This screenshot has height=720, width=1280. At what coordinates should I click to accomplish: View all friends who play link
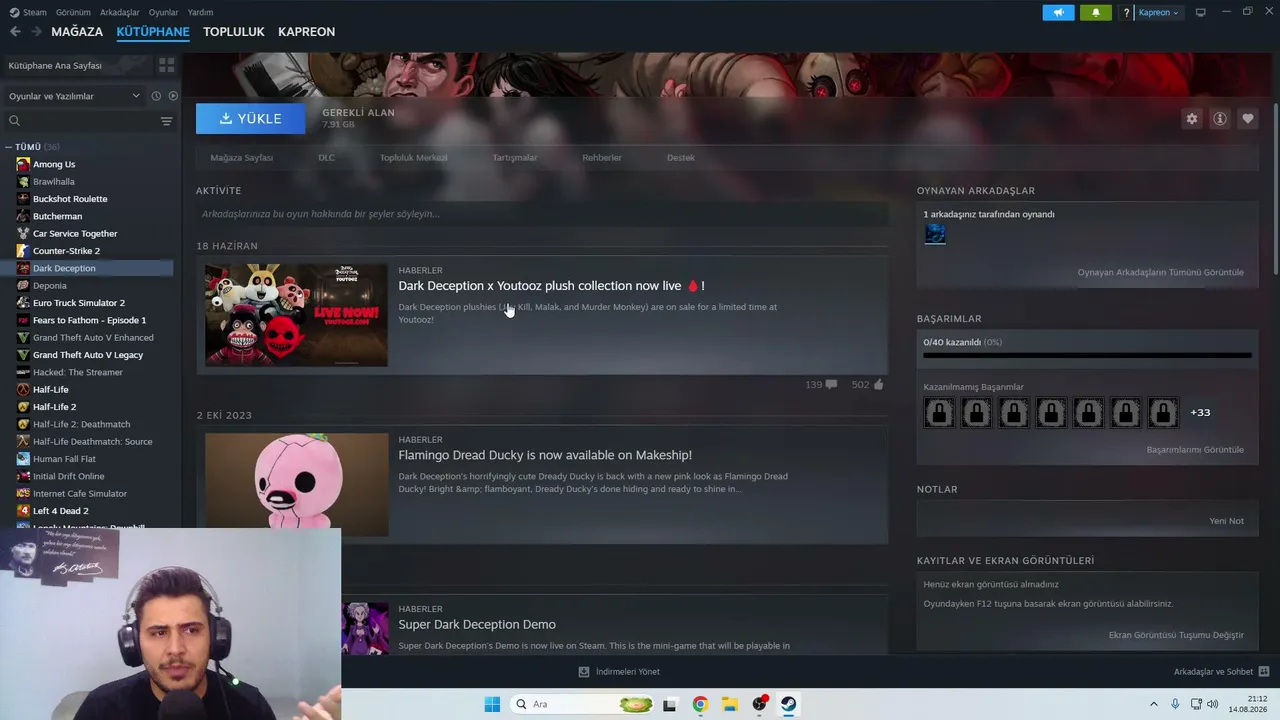1160,272
